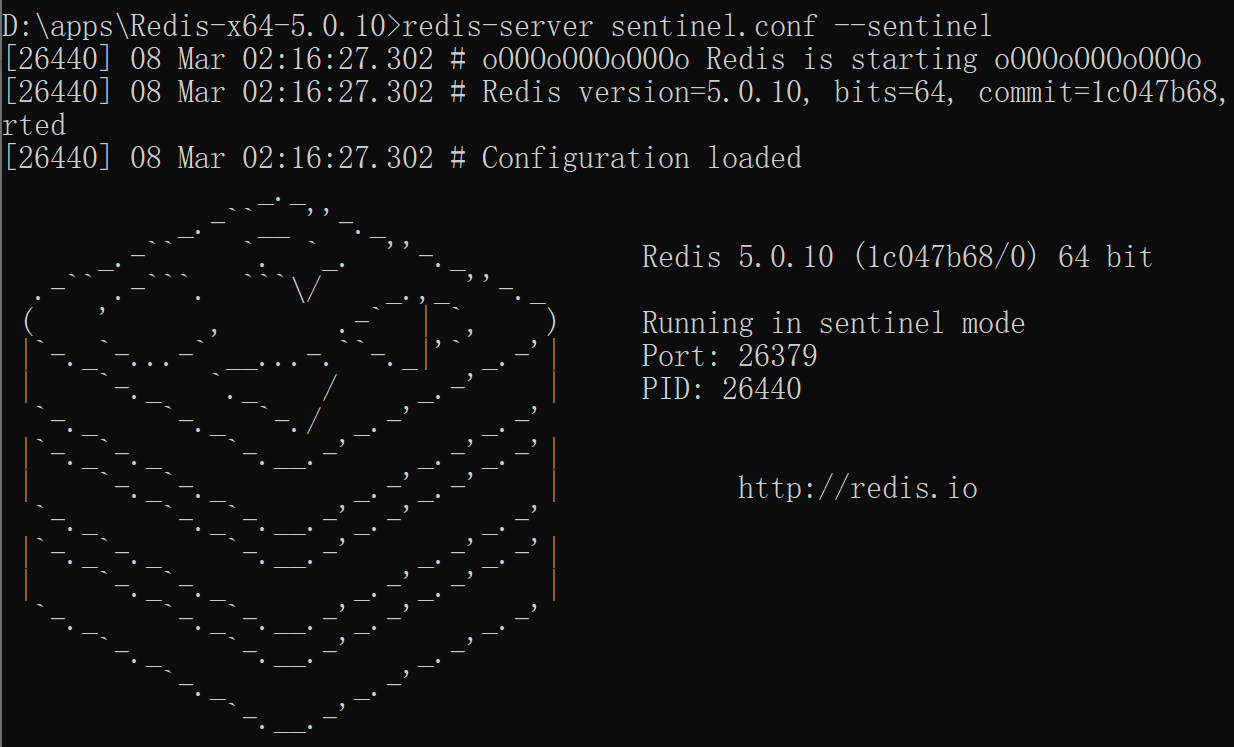The image size is (1234, 747).
Task: Click the D:\apps\Redis-x64-5.0.10 prompt path
Action: click(193, 26)
